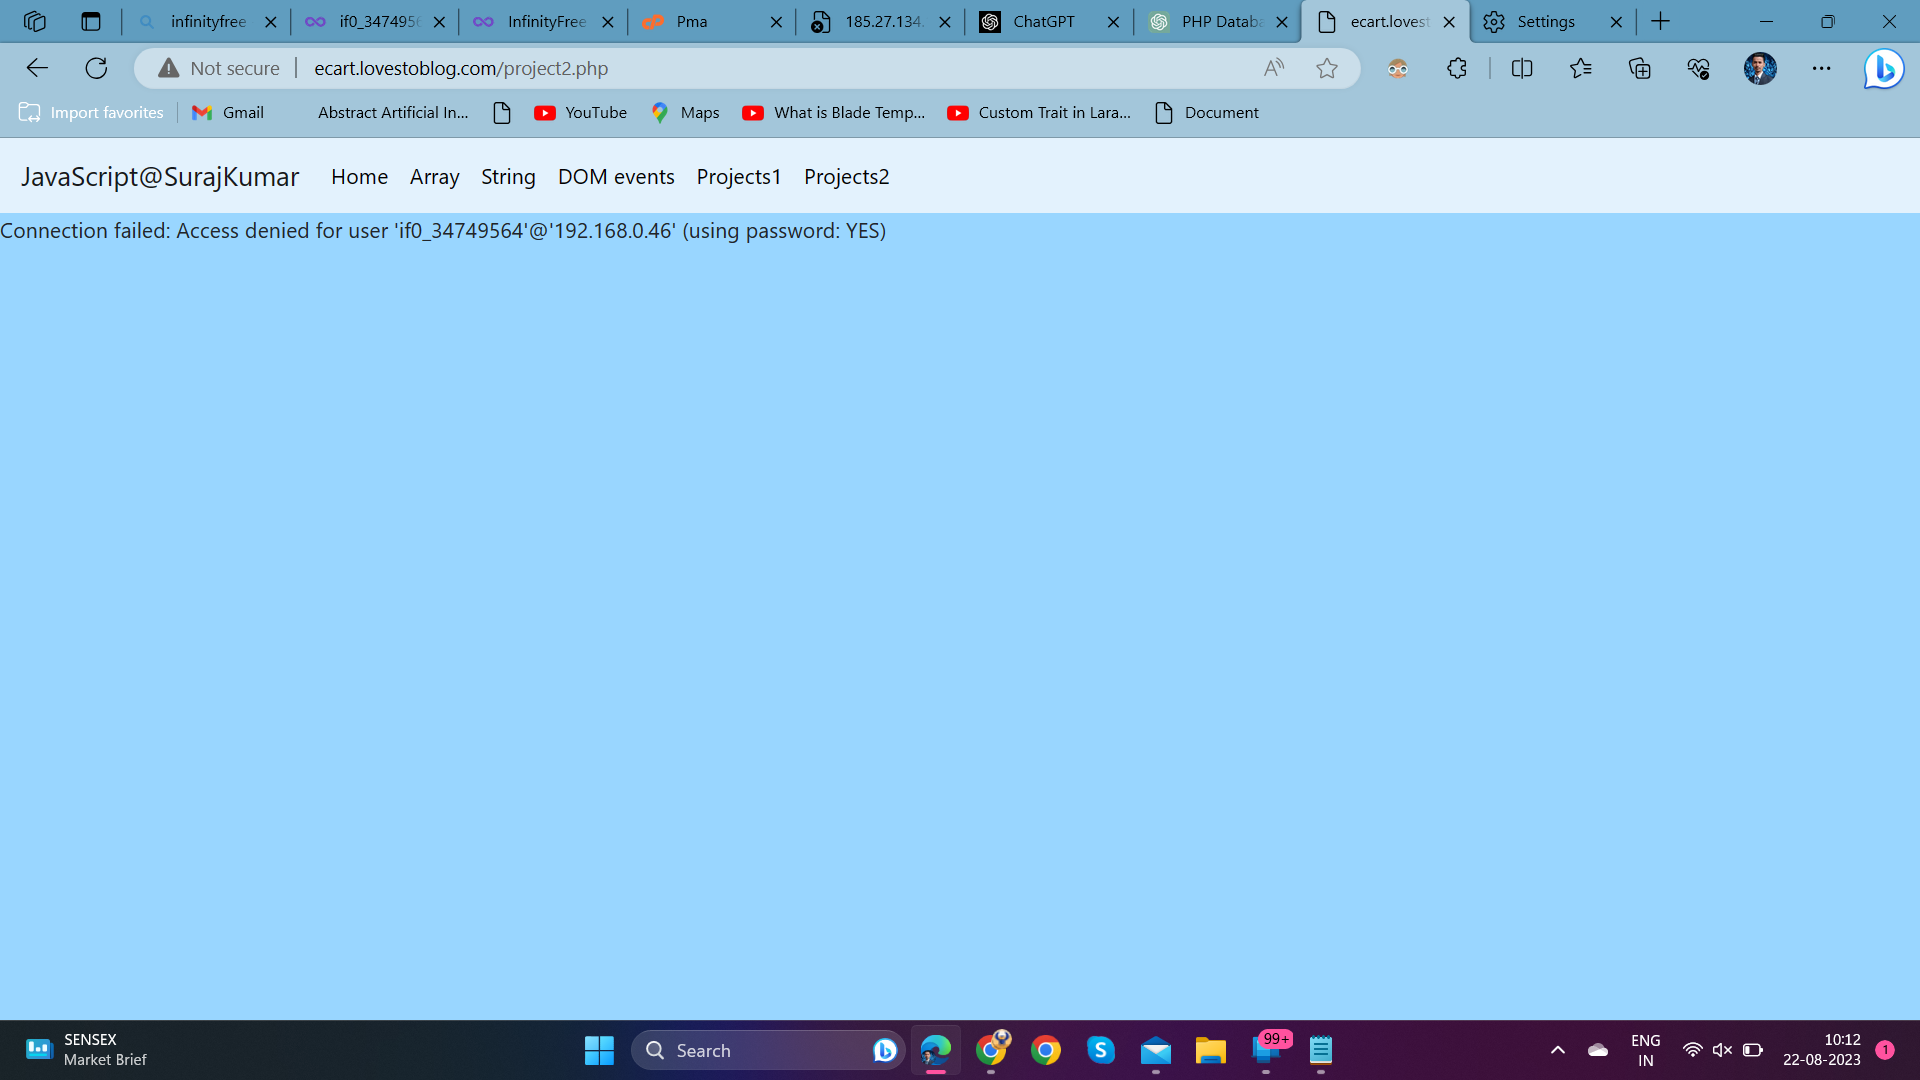This screenshot has width=1920, height=1080.
Task: Click the browser refresh icon
Action: click(96, 68)
